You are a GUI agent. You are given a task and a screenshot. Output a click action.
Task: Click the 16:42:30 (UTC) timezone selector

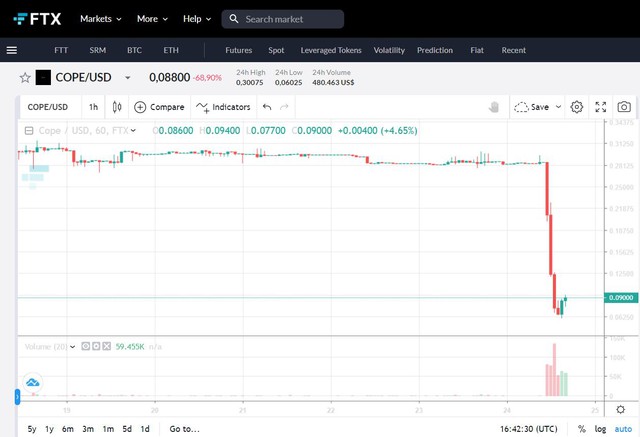point(529,429)
